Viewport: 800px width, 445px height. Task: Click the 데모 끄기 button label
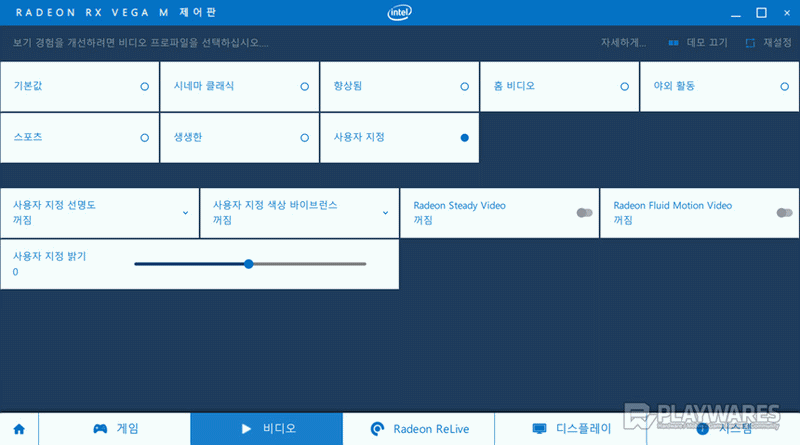[x=707, y=43]
